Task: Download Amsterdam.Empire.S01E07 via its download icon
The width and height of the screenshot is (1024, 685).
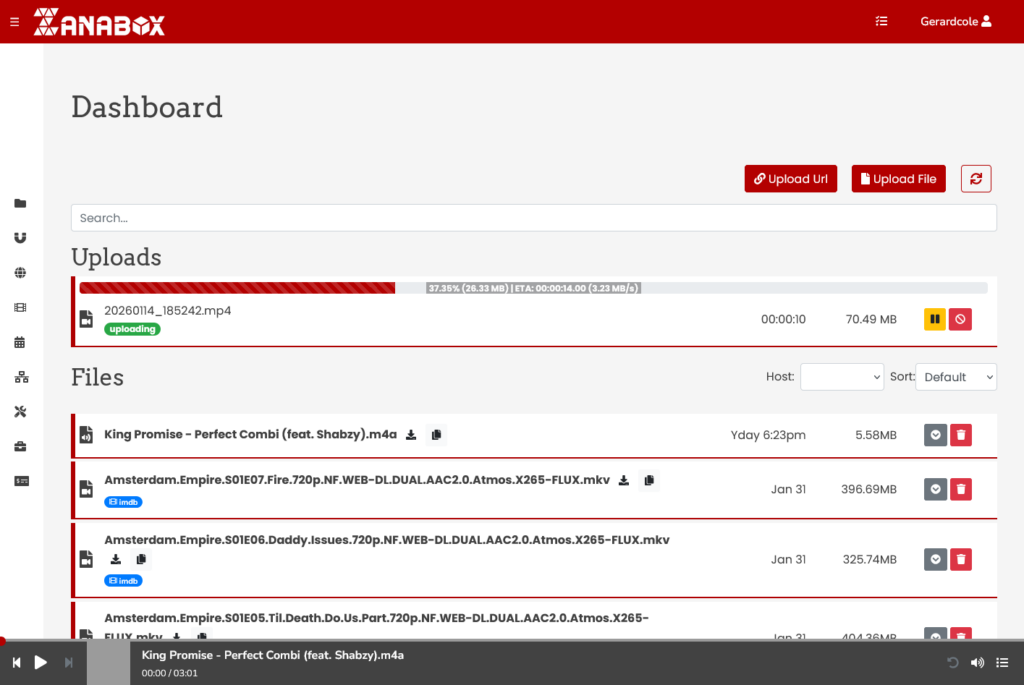Action: click(624, 480)
